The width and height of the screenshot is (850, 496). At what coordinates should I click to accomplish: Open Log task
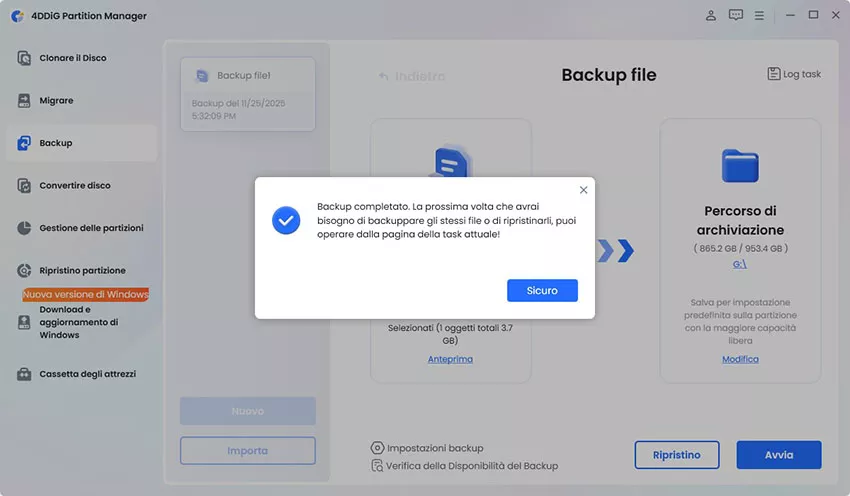click(802, 74)
